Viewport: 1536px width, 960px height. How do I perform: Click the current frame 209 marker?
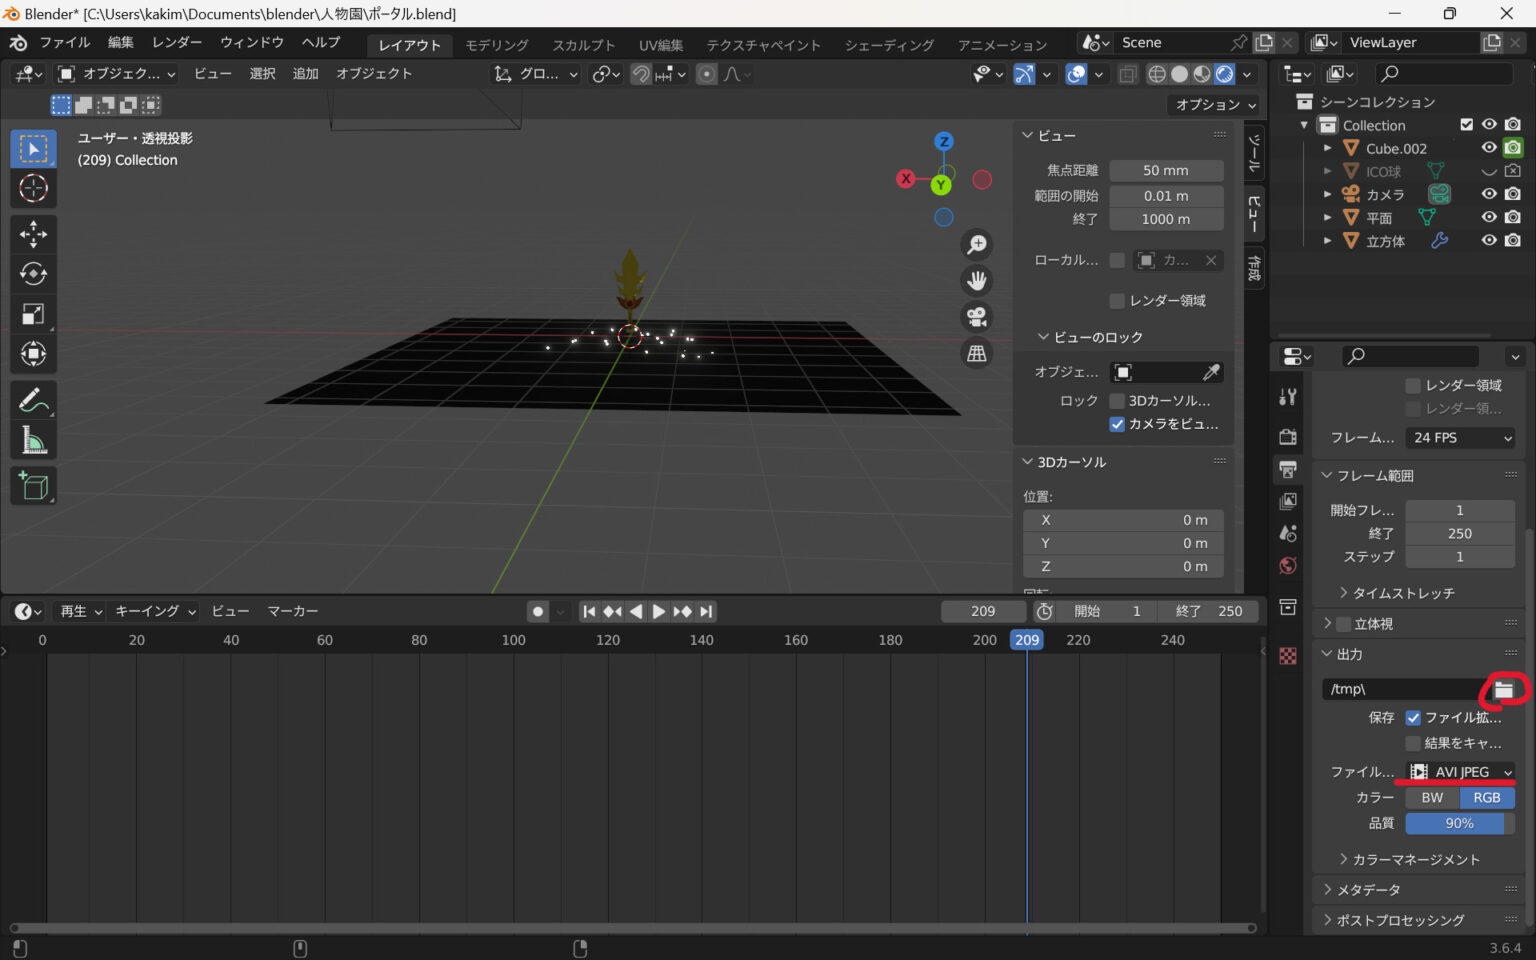pyautogui.click(x=1027, y=640)
